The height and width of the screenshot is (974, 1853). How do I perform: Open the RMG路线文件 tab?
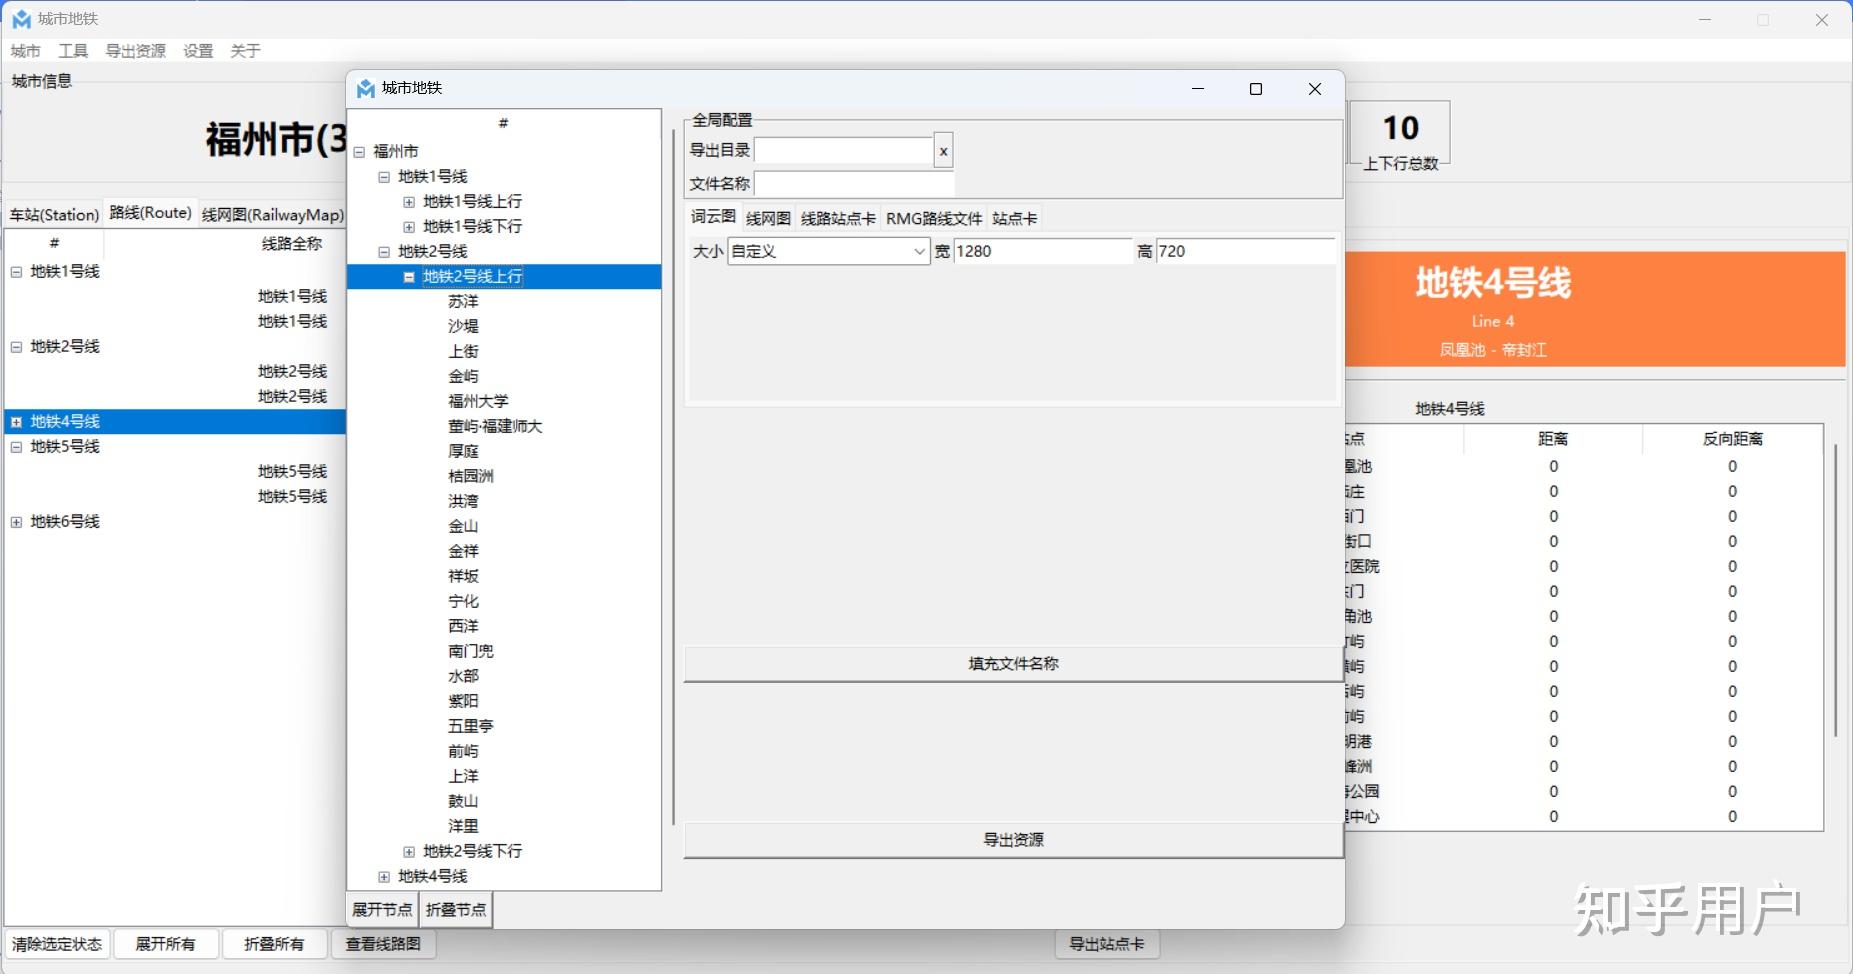pos(933,217)
